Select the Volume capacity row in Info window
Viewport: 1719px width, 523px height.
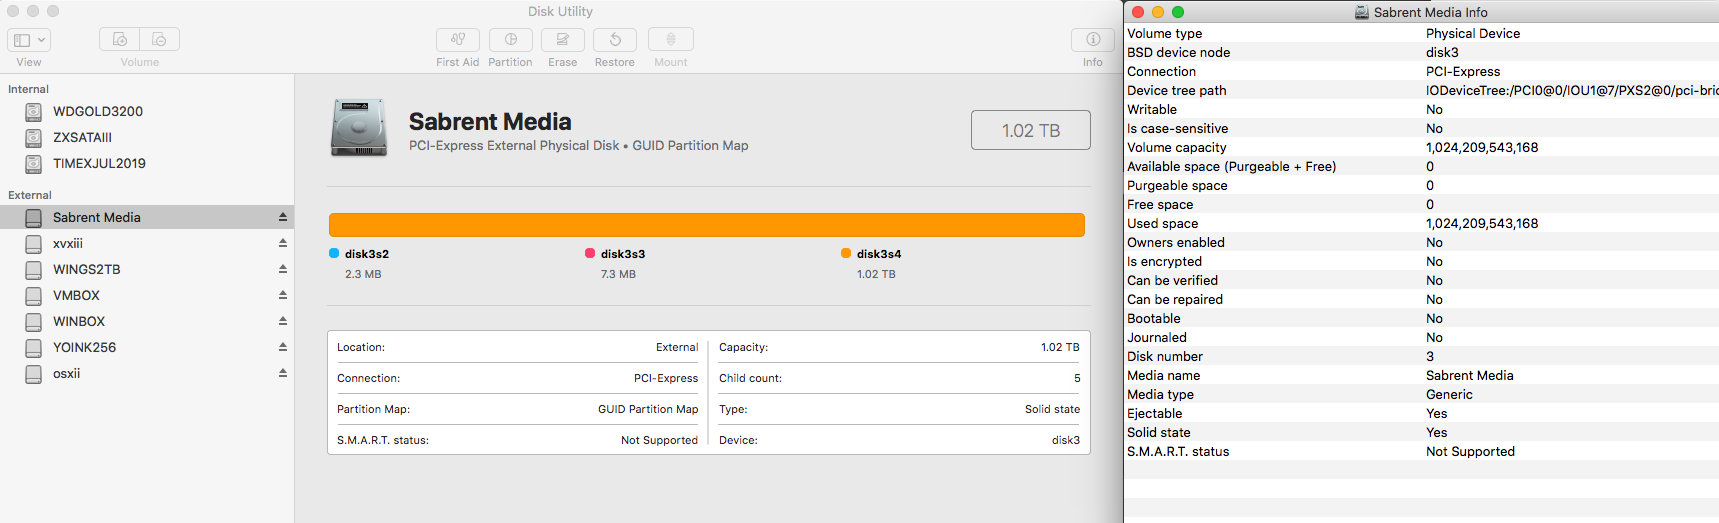point(1421,147)
